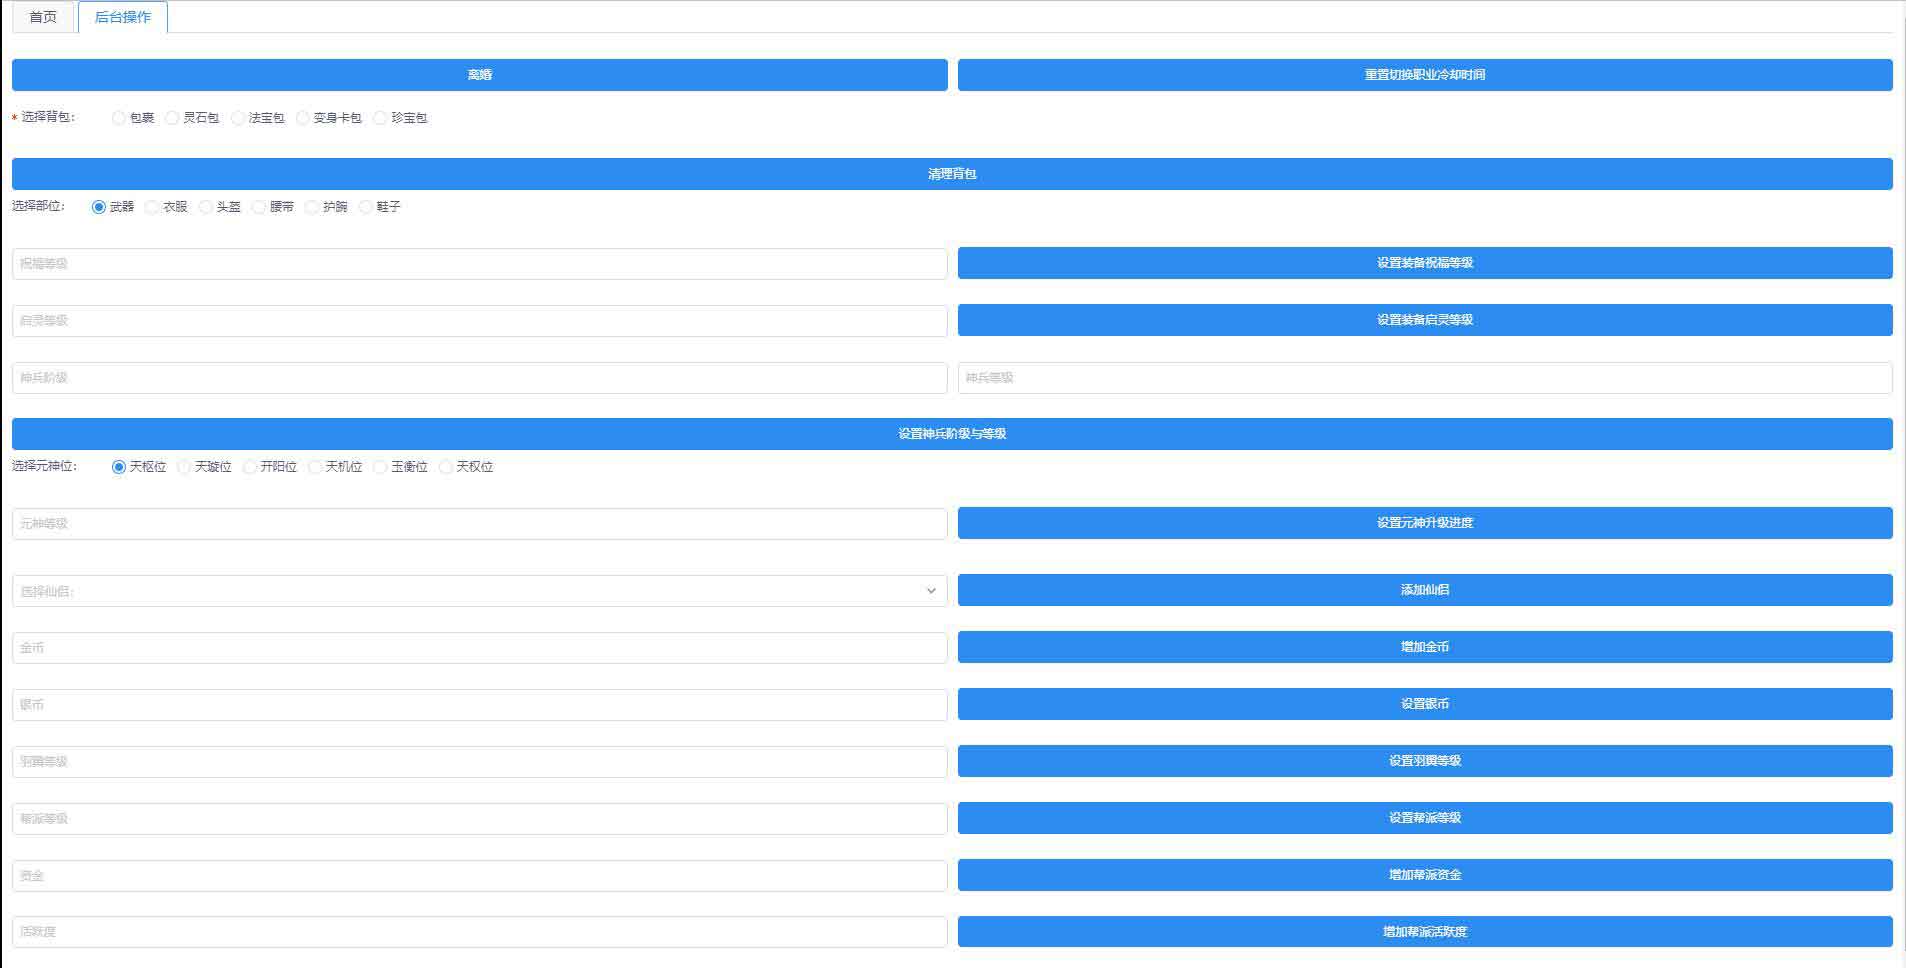Select the 后台操作 tab
The height and width of the screenshot is (968, 1906).
coord(122,17)
